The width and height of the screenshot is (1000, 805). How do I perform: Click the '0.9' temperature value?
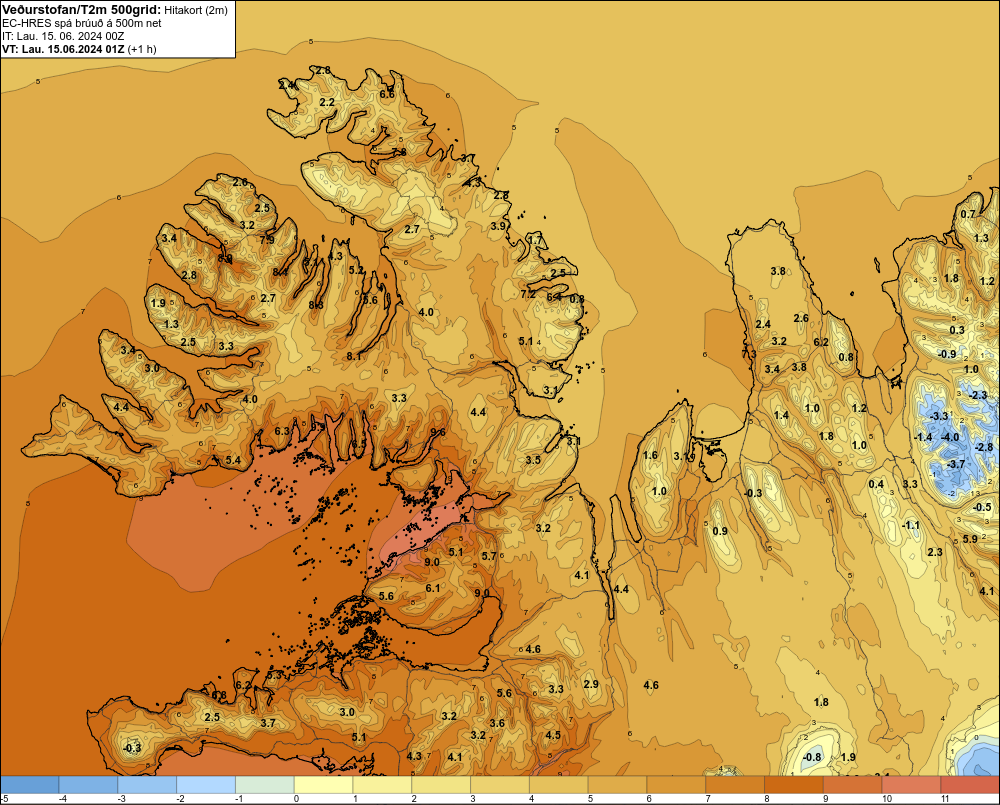(720, 531)
